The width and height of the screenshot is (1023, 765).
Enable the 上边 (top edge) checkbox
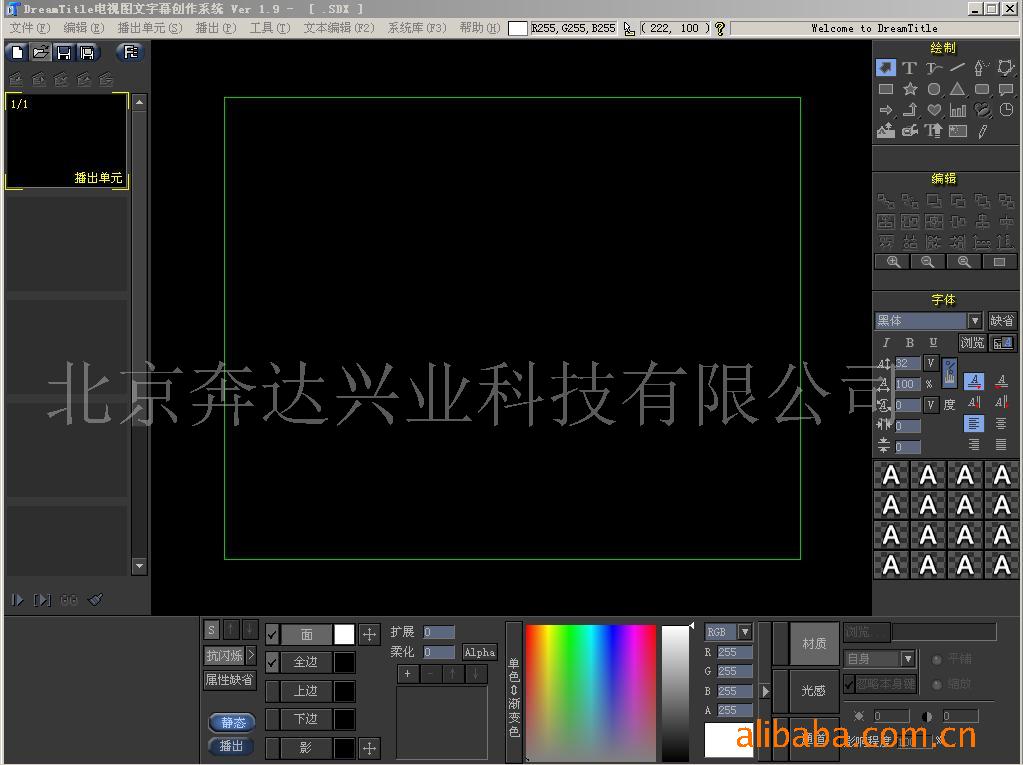point(272,691)
